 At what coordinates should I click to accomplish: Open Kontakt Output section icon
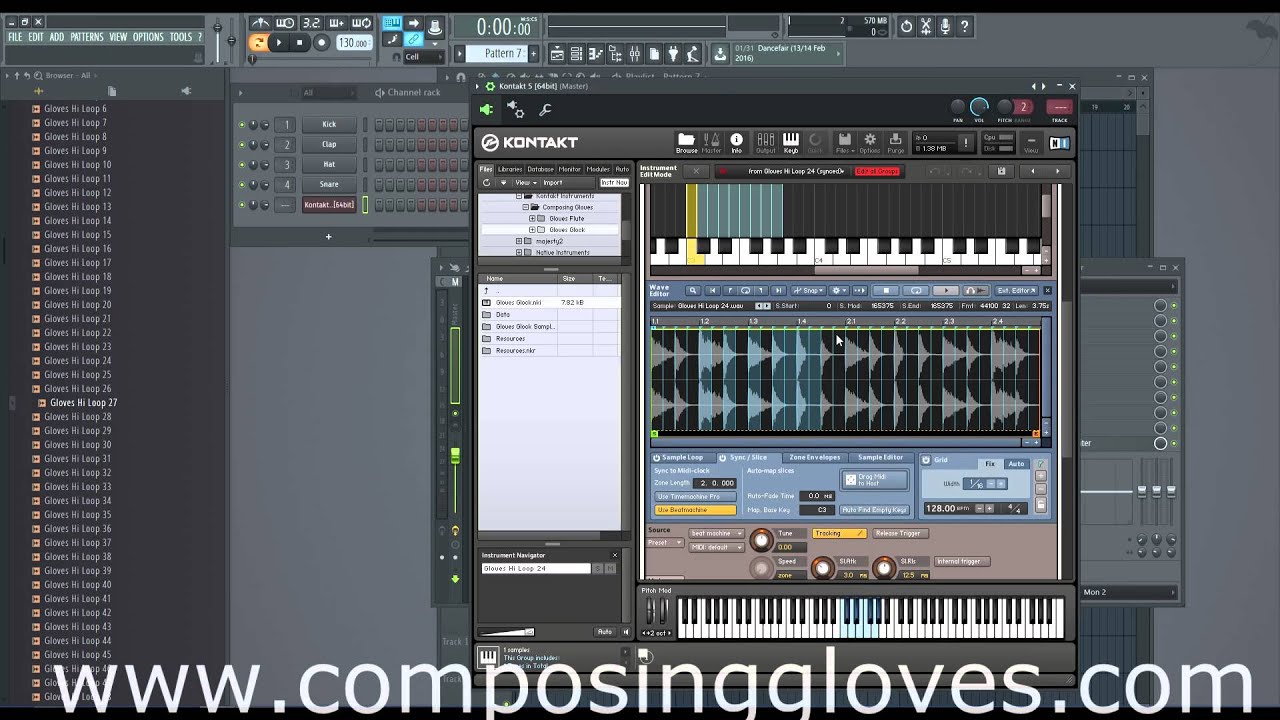point(765,141)
